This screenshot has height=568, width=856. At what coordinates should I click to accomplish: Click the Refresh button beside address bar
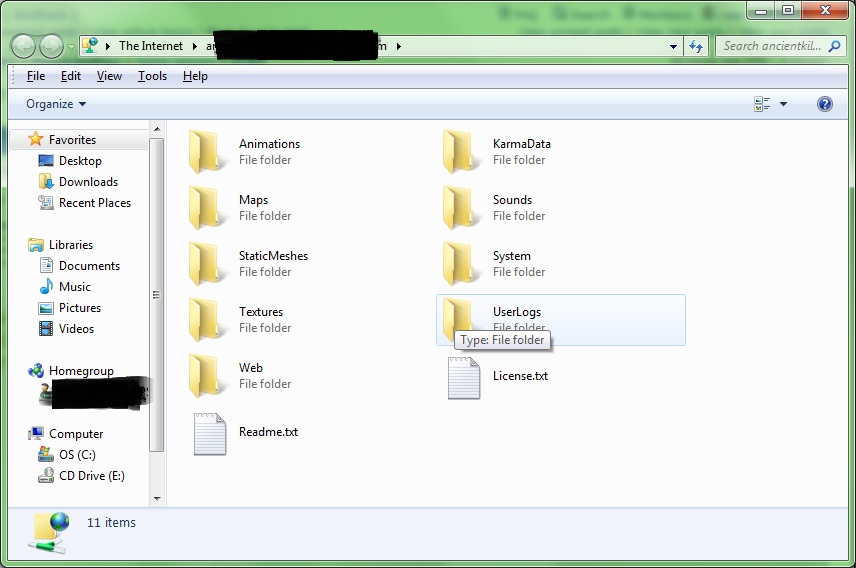(x=697, y=46)
